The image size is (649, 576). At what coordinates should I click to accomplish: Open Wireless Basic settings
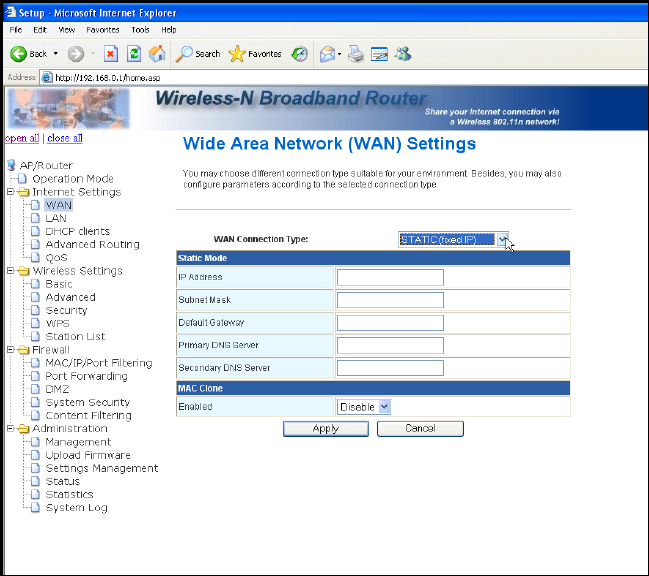click(59, 284)
